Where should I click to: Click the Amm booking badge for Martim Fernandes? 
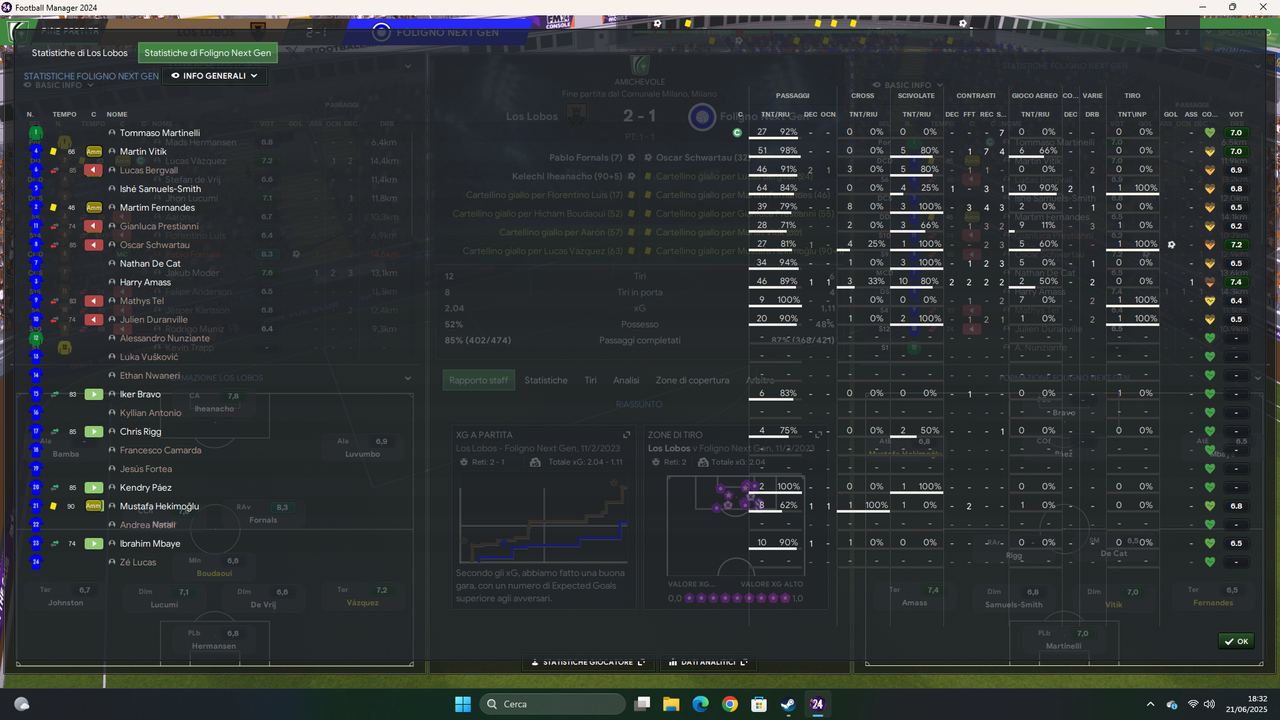94,208
